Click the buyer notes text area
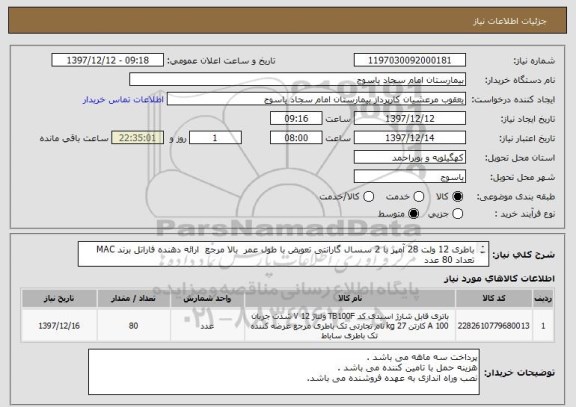 [x=284, y=372]
